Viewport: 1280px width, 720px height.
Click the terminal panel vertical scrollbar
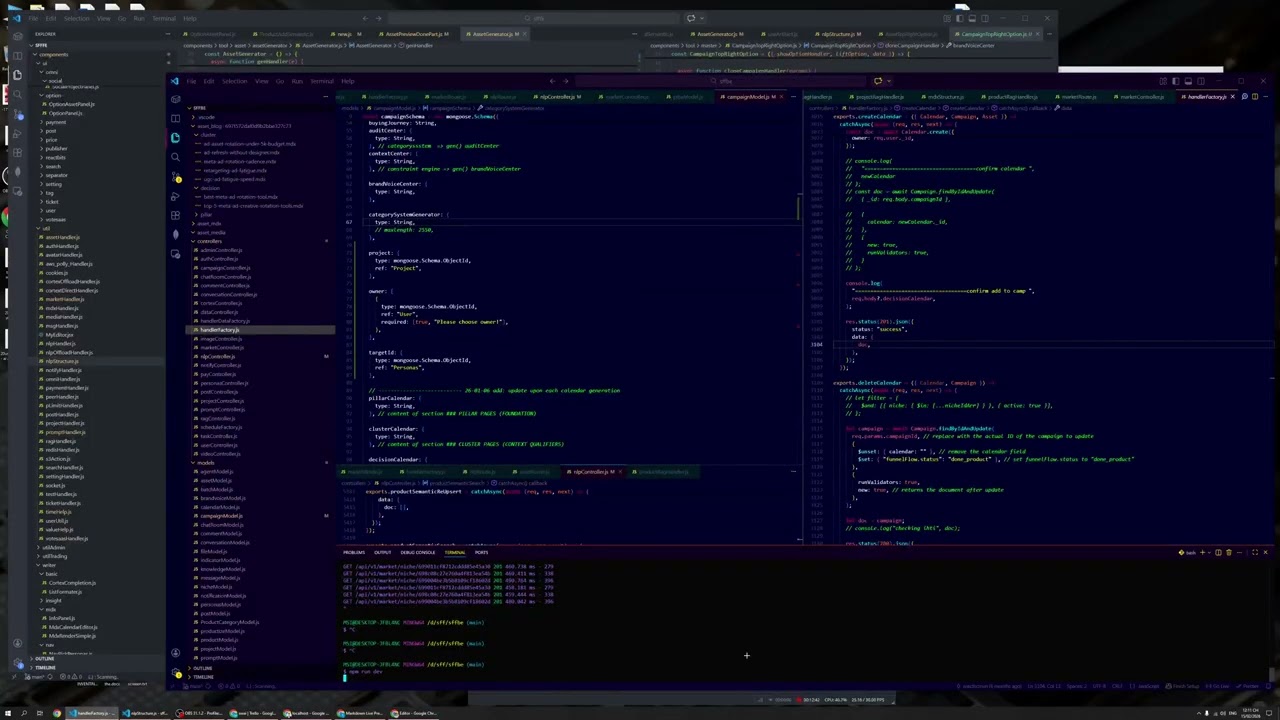1270,675
